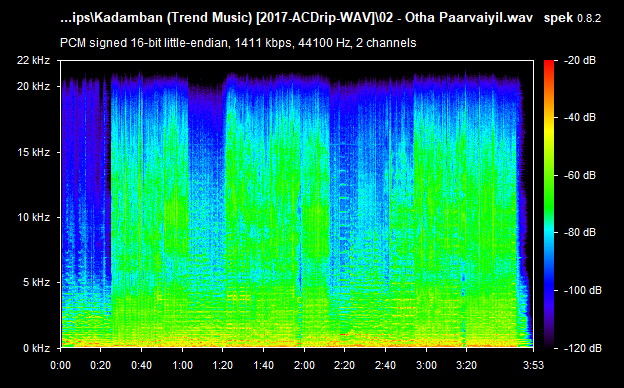Image resolution: width=624 pixels, height=388 pixels.
Task: Click the spek 0.8.2 version label
Action: point(572,18)
